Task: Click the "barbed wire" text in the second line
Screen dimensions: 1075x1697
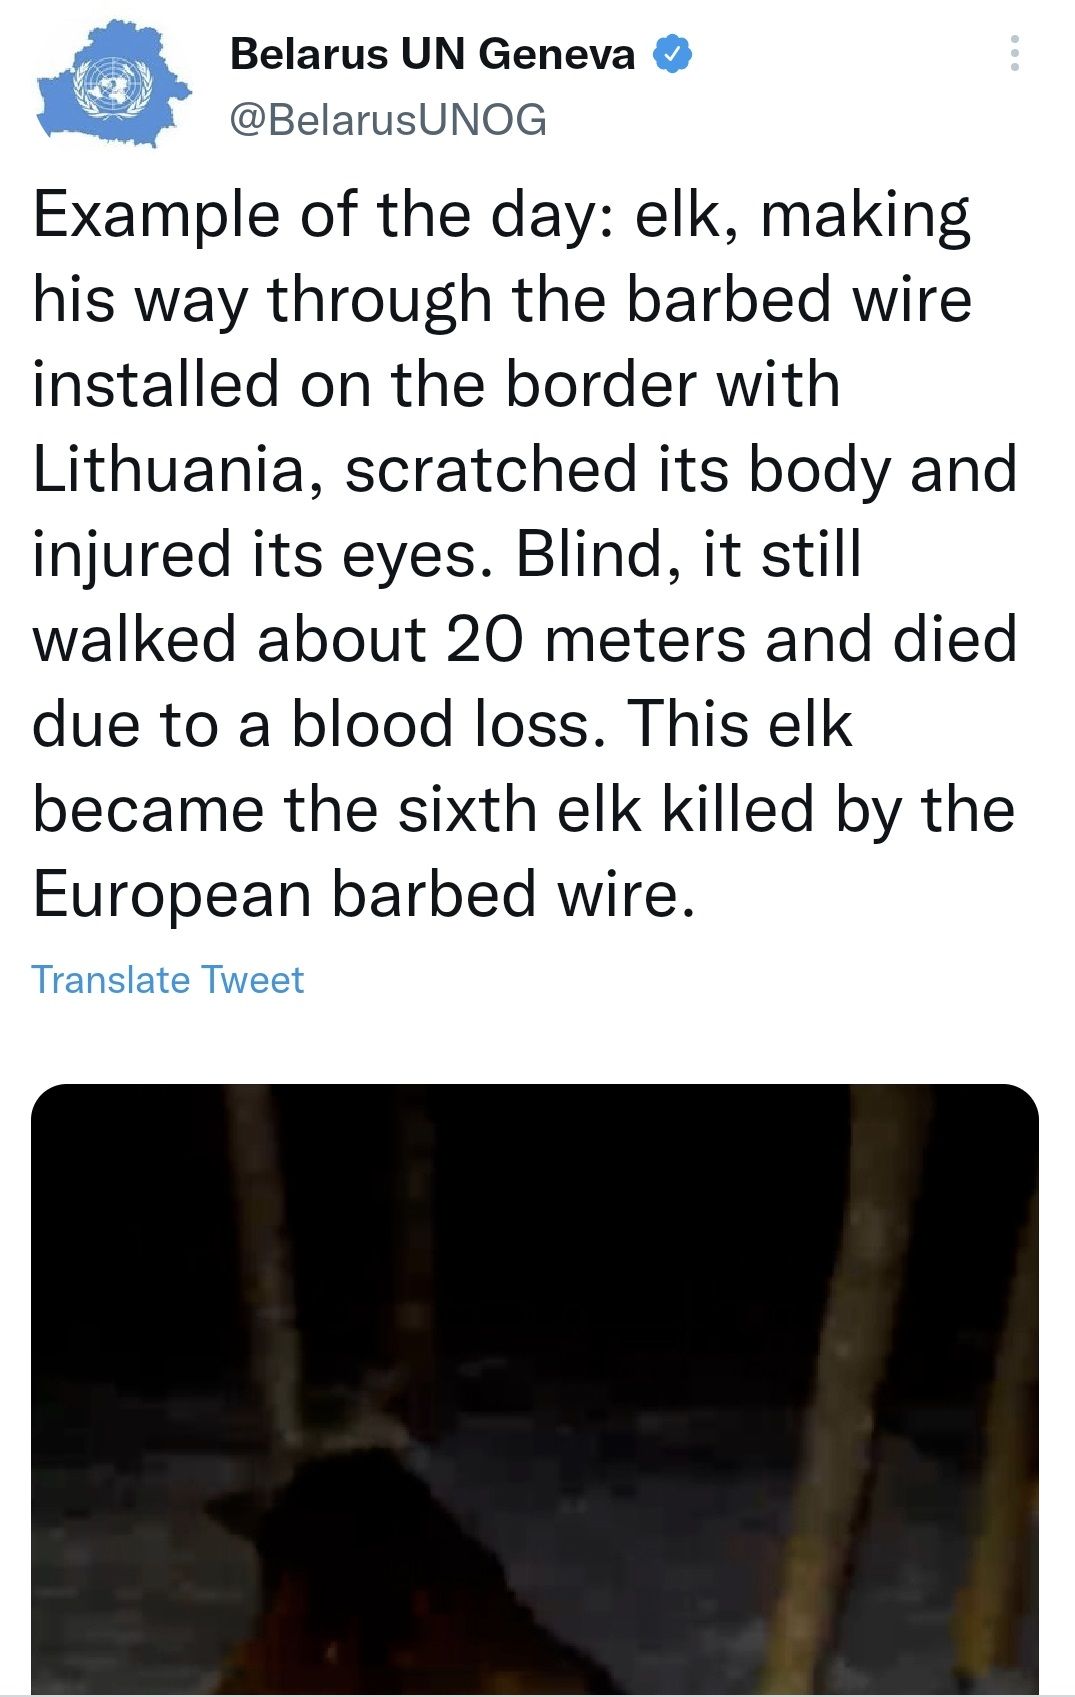Action: 798,300
